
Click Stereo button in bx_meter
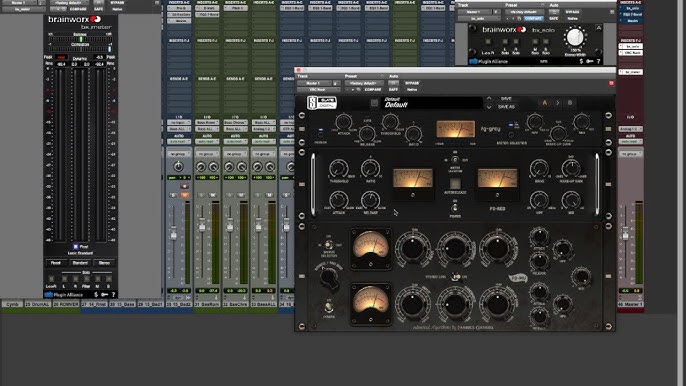coord(104,263)
